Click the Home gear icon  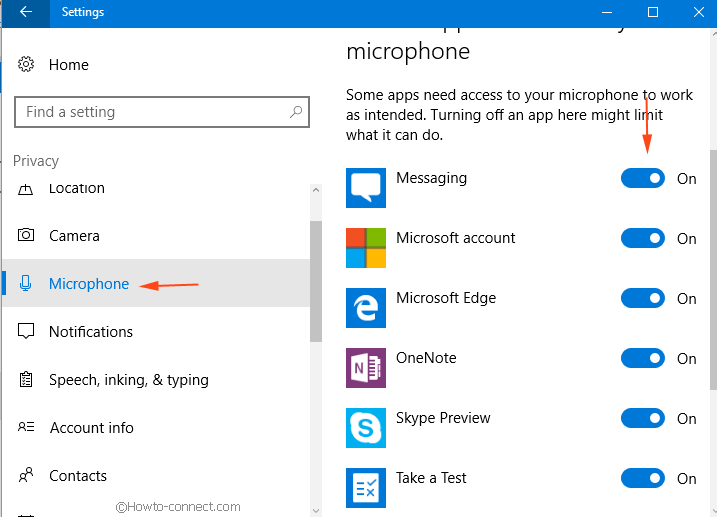point(26,64)
